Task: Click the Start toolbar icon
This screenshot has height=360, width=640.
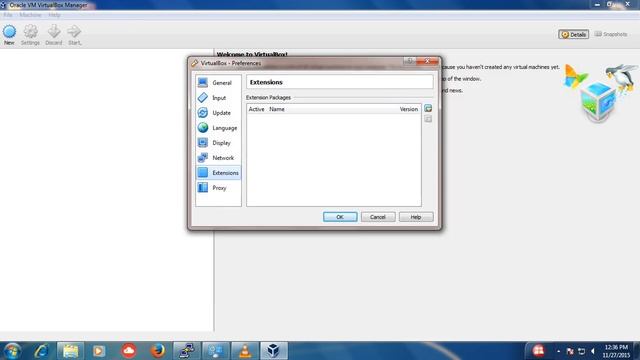Action: tap(74, 35)
